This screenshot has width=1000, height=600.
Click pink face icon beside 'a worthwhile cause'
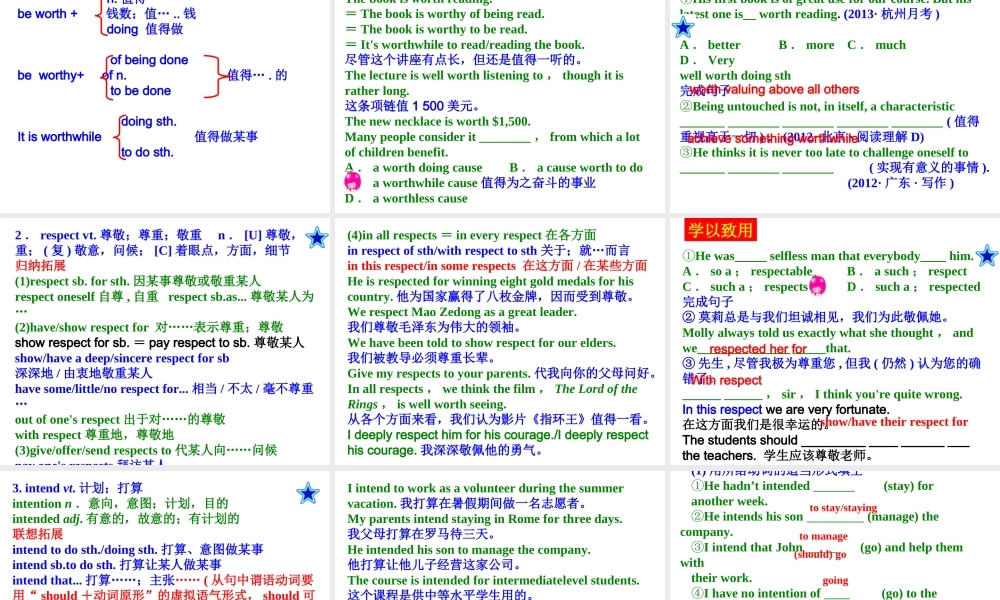(353, 181)
